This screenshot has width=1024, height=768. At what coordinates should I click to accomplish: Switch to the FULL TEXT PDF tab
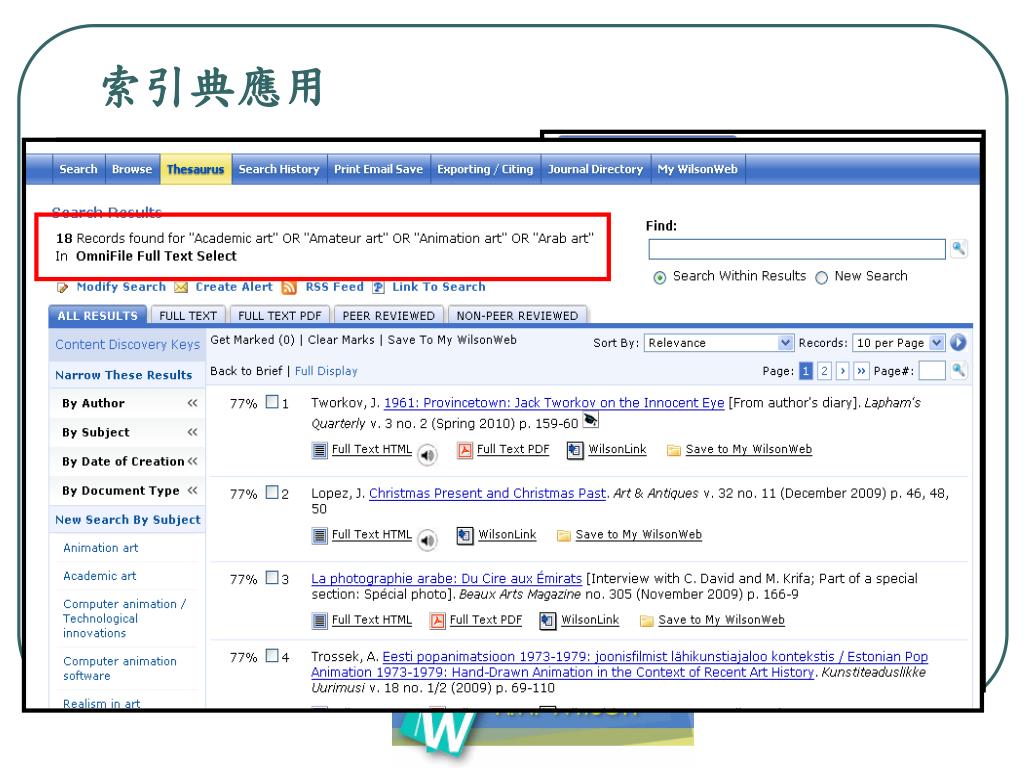[280, 315]
